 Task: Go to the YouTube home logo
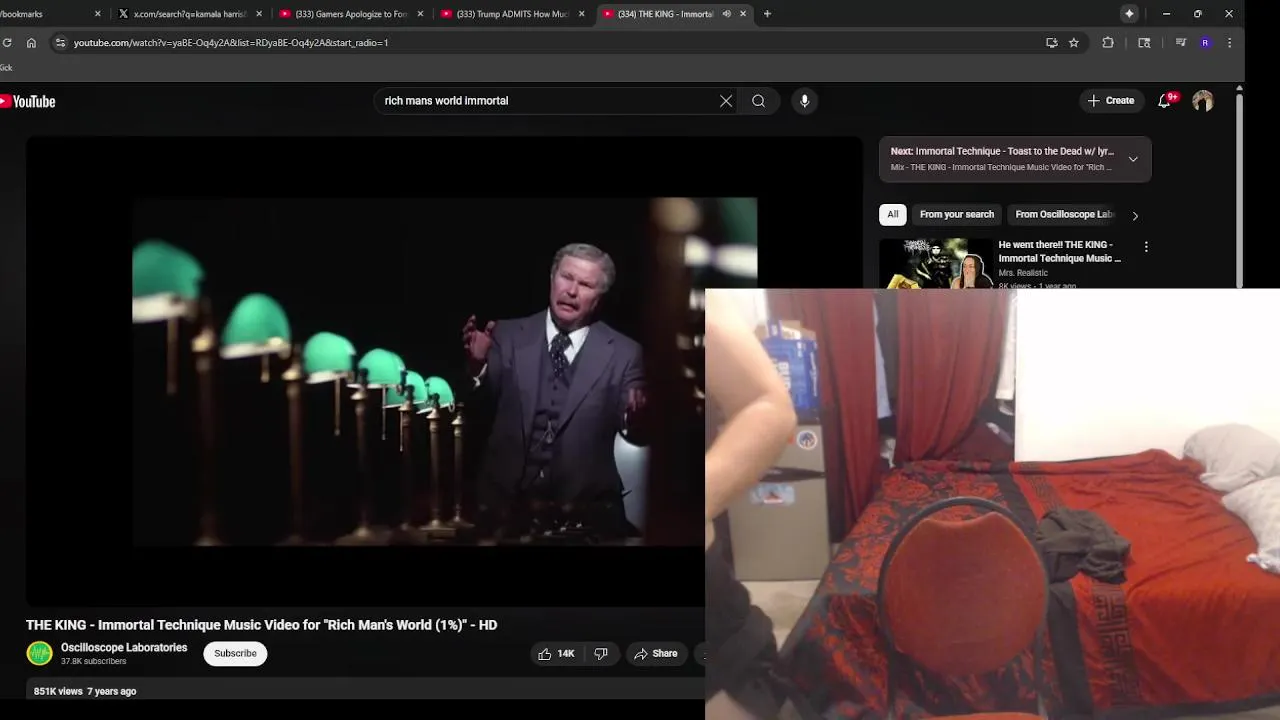coord(28,101)
